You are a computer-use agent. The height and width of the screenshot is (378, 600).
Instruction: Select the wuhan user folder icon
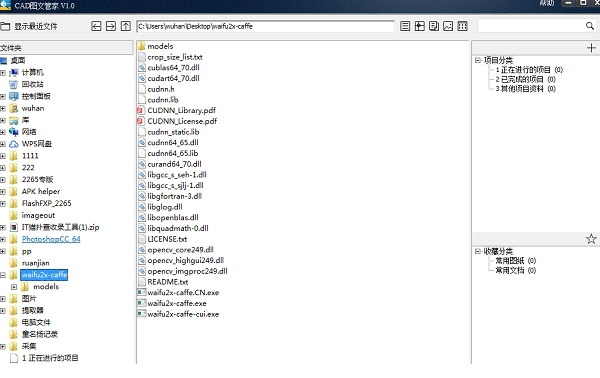[x=13, y=108]
